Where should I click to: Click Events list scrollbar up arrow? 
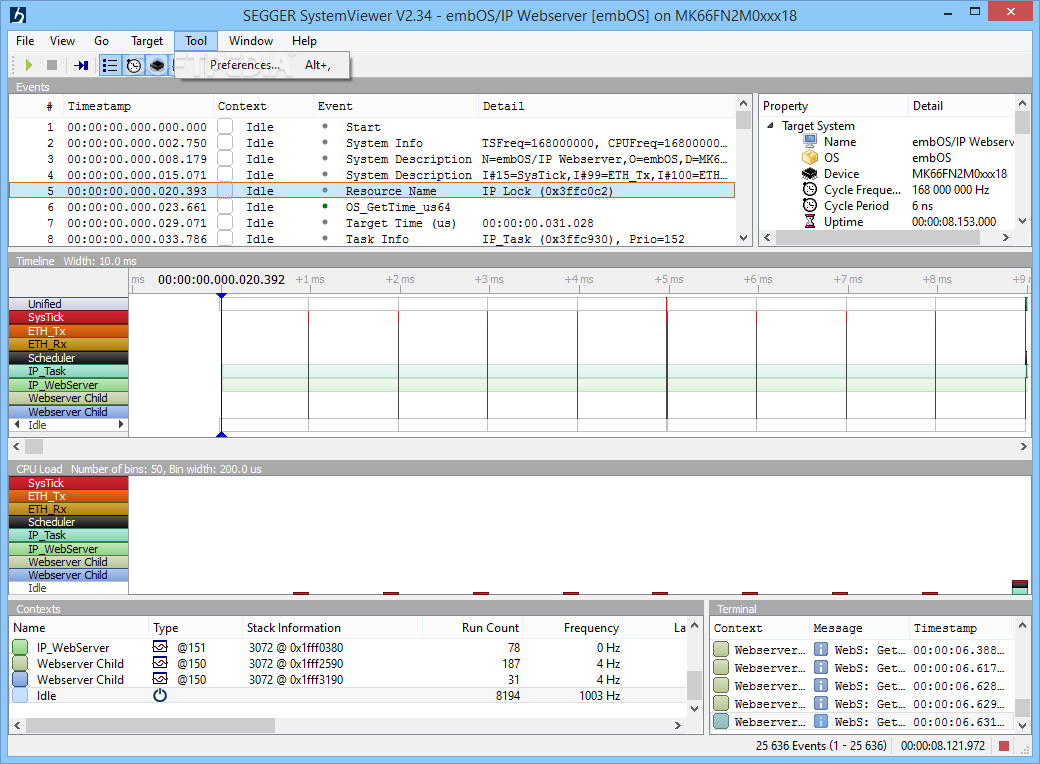743,103
